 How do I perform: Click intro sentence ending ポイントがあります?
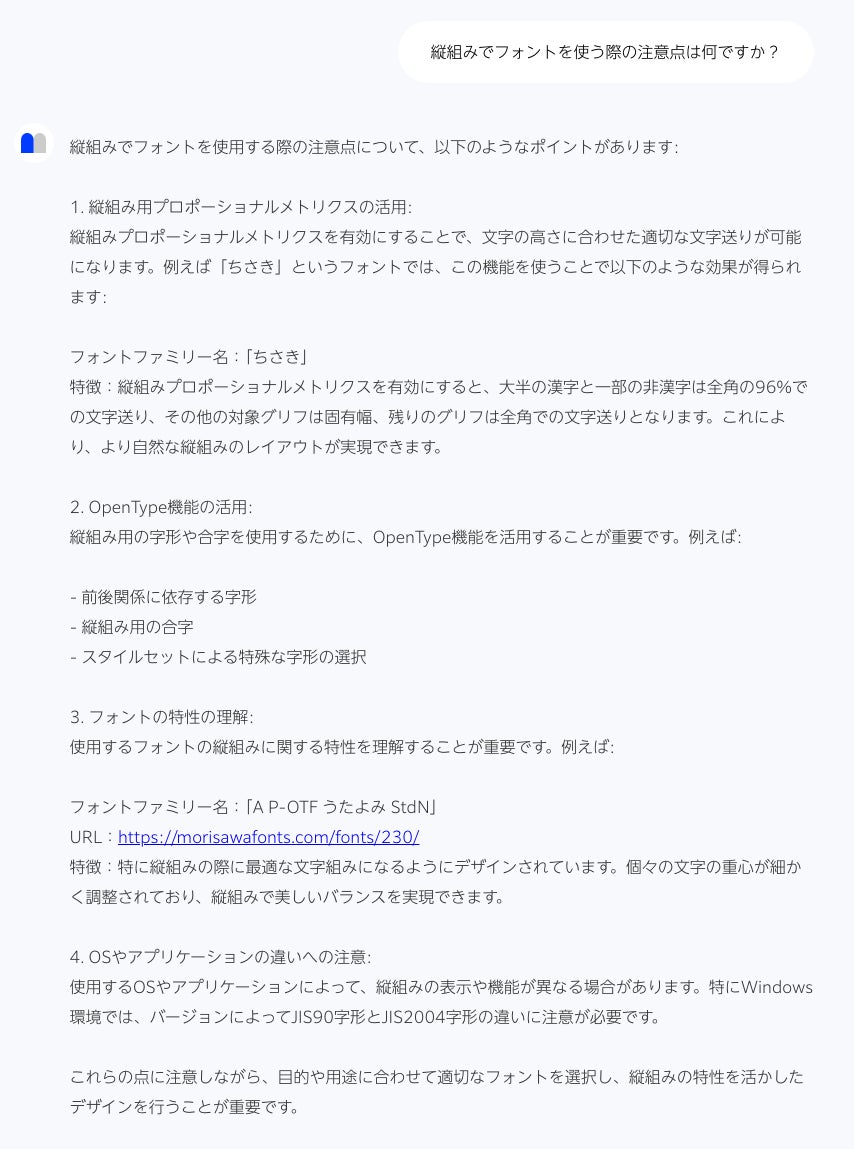coord(374,147)
